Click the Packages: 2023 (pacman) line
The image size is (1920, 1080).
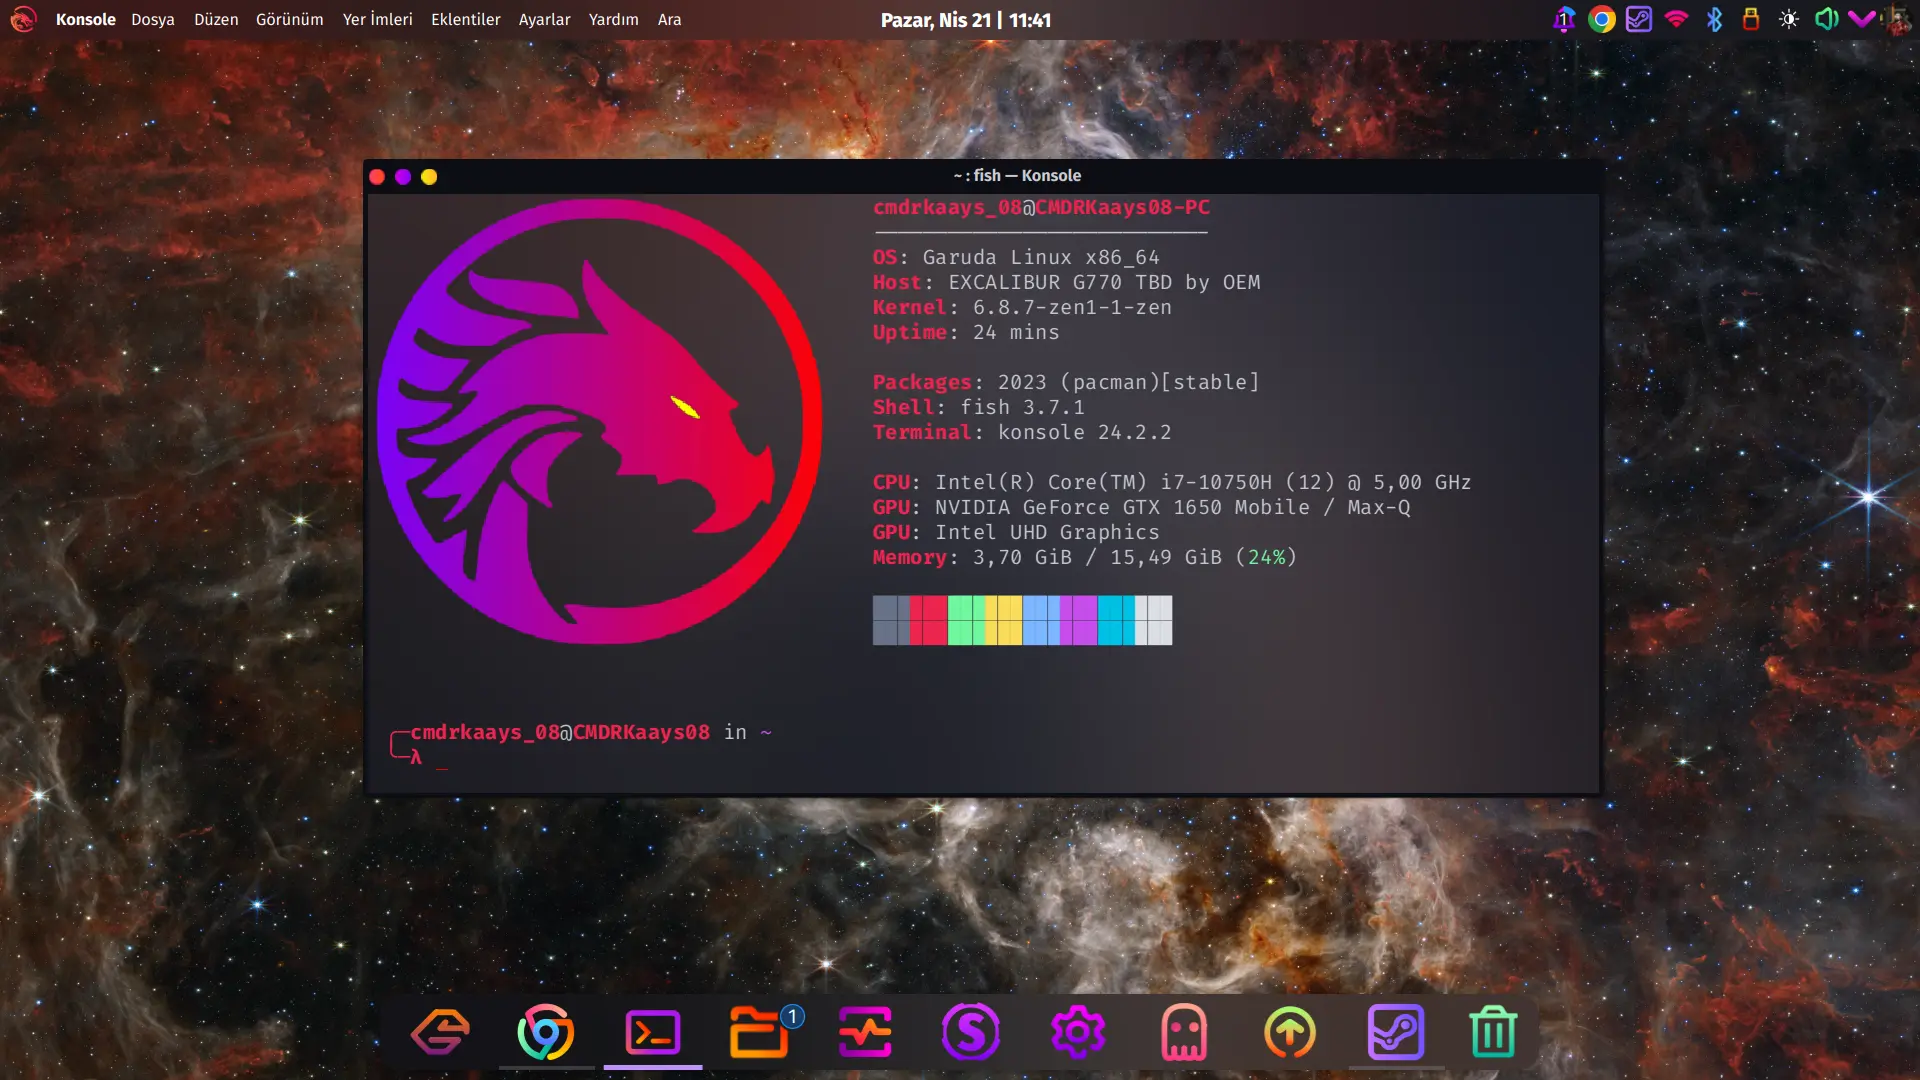tap(1066, 383)
